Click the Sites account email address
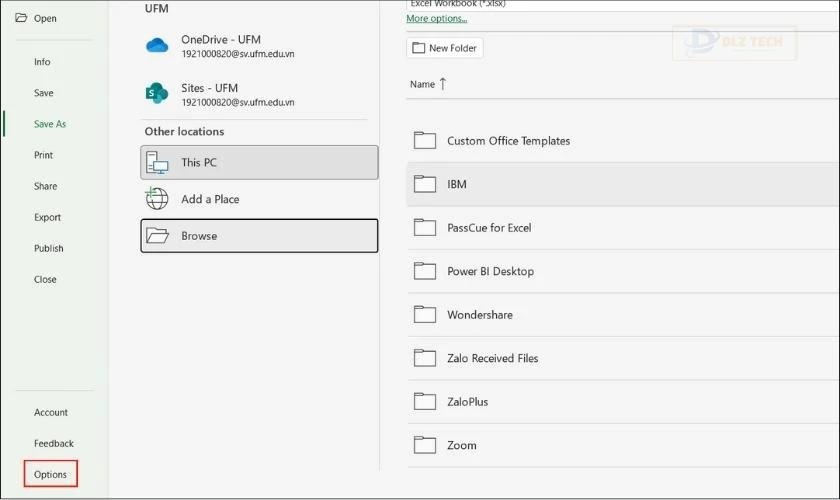The height and width of the screenshot is (500, 840). pyautogui.click(x=238, y=102)
